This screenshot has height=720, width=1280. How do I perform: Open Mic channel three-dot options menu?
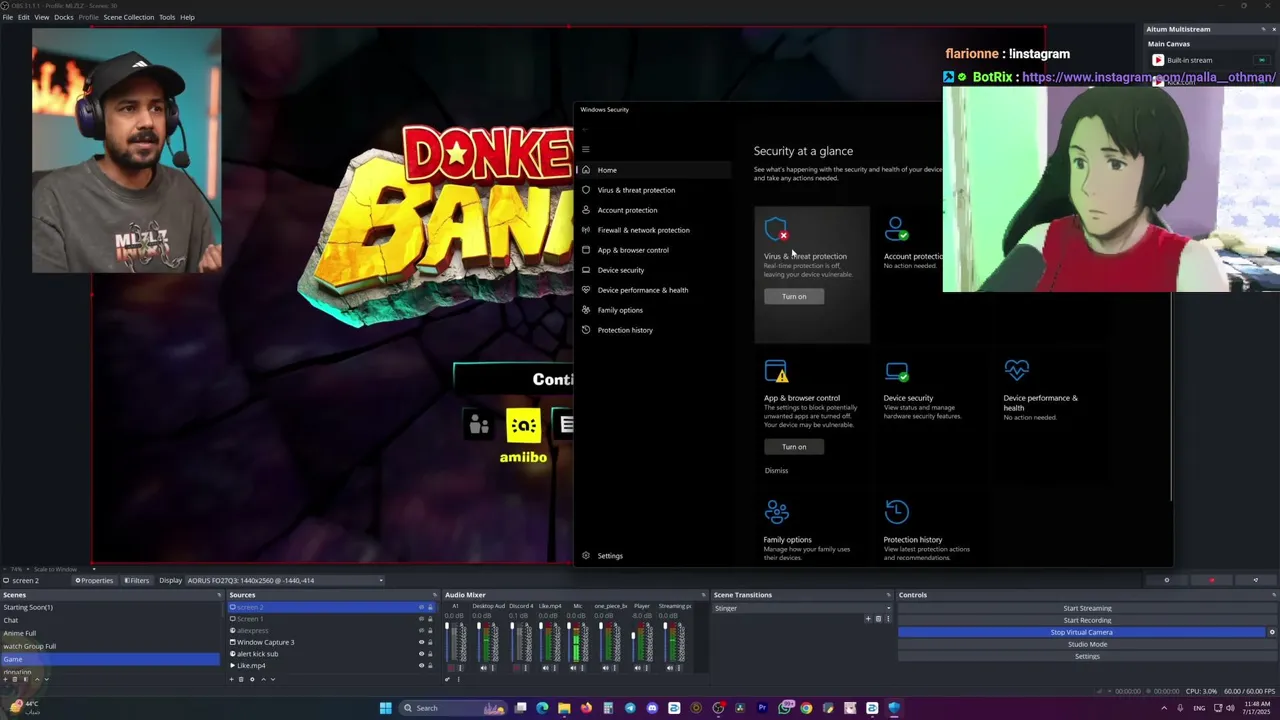[583, 668]
